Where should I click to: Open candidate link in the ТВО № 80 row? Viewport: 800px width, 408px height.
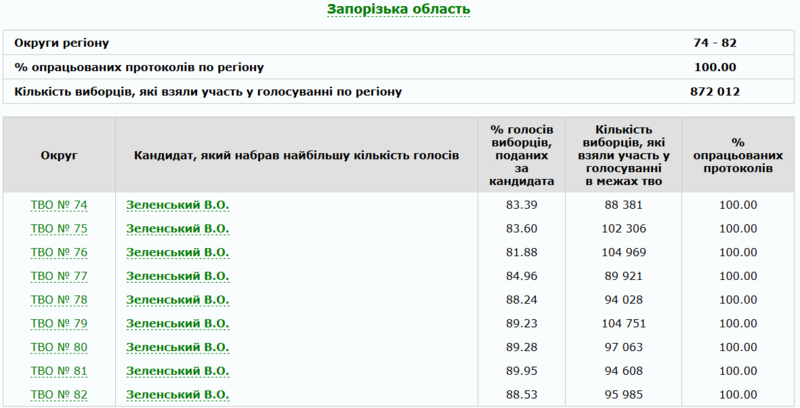tap(177, 347)
